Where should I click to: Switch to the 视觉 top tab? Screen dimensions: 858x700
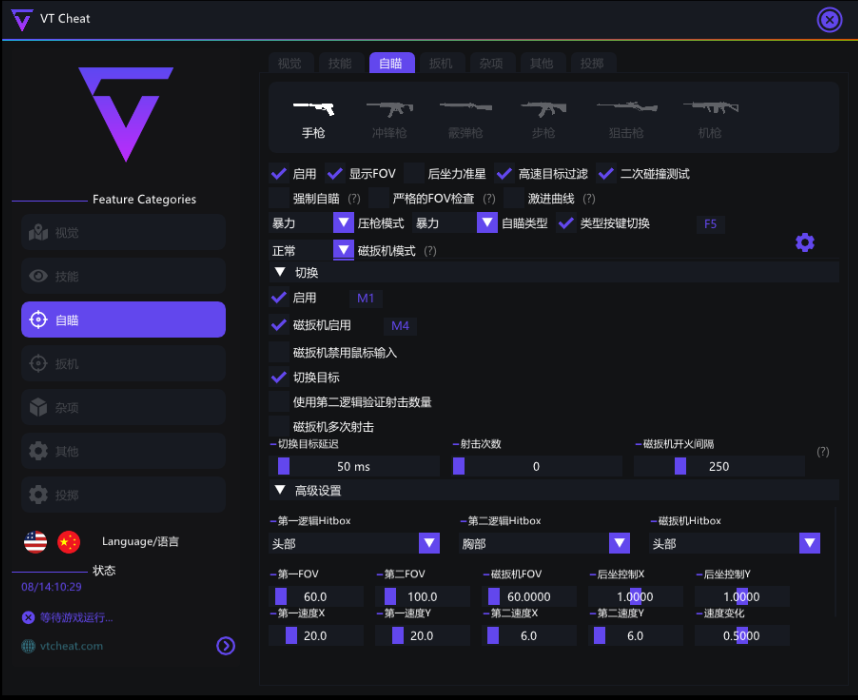point(289,63)
